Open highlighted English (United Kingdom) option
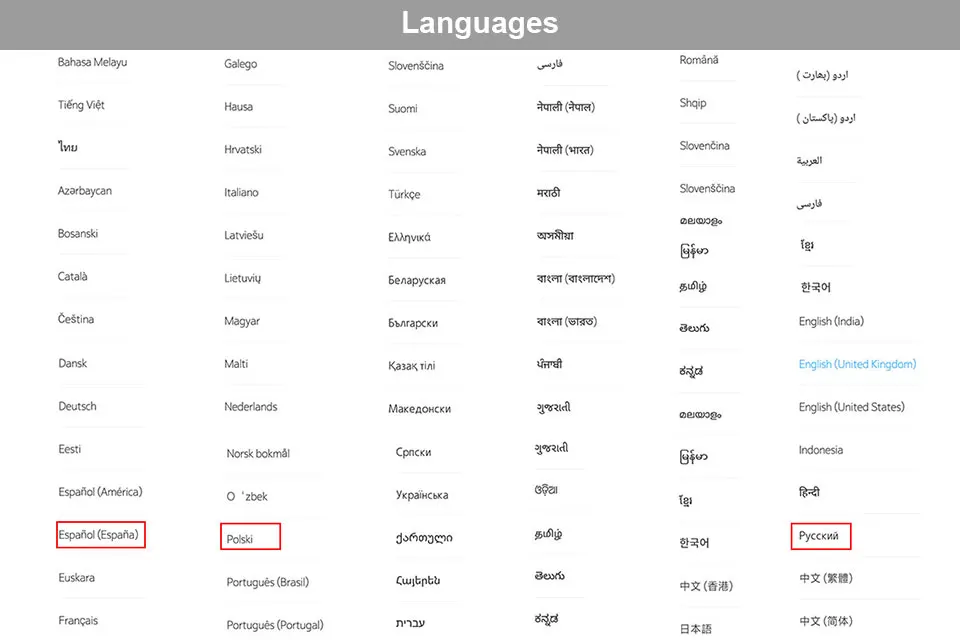 pos(857,364)
